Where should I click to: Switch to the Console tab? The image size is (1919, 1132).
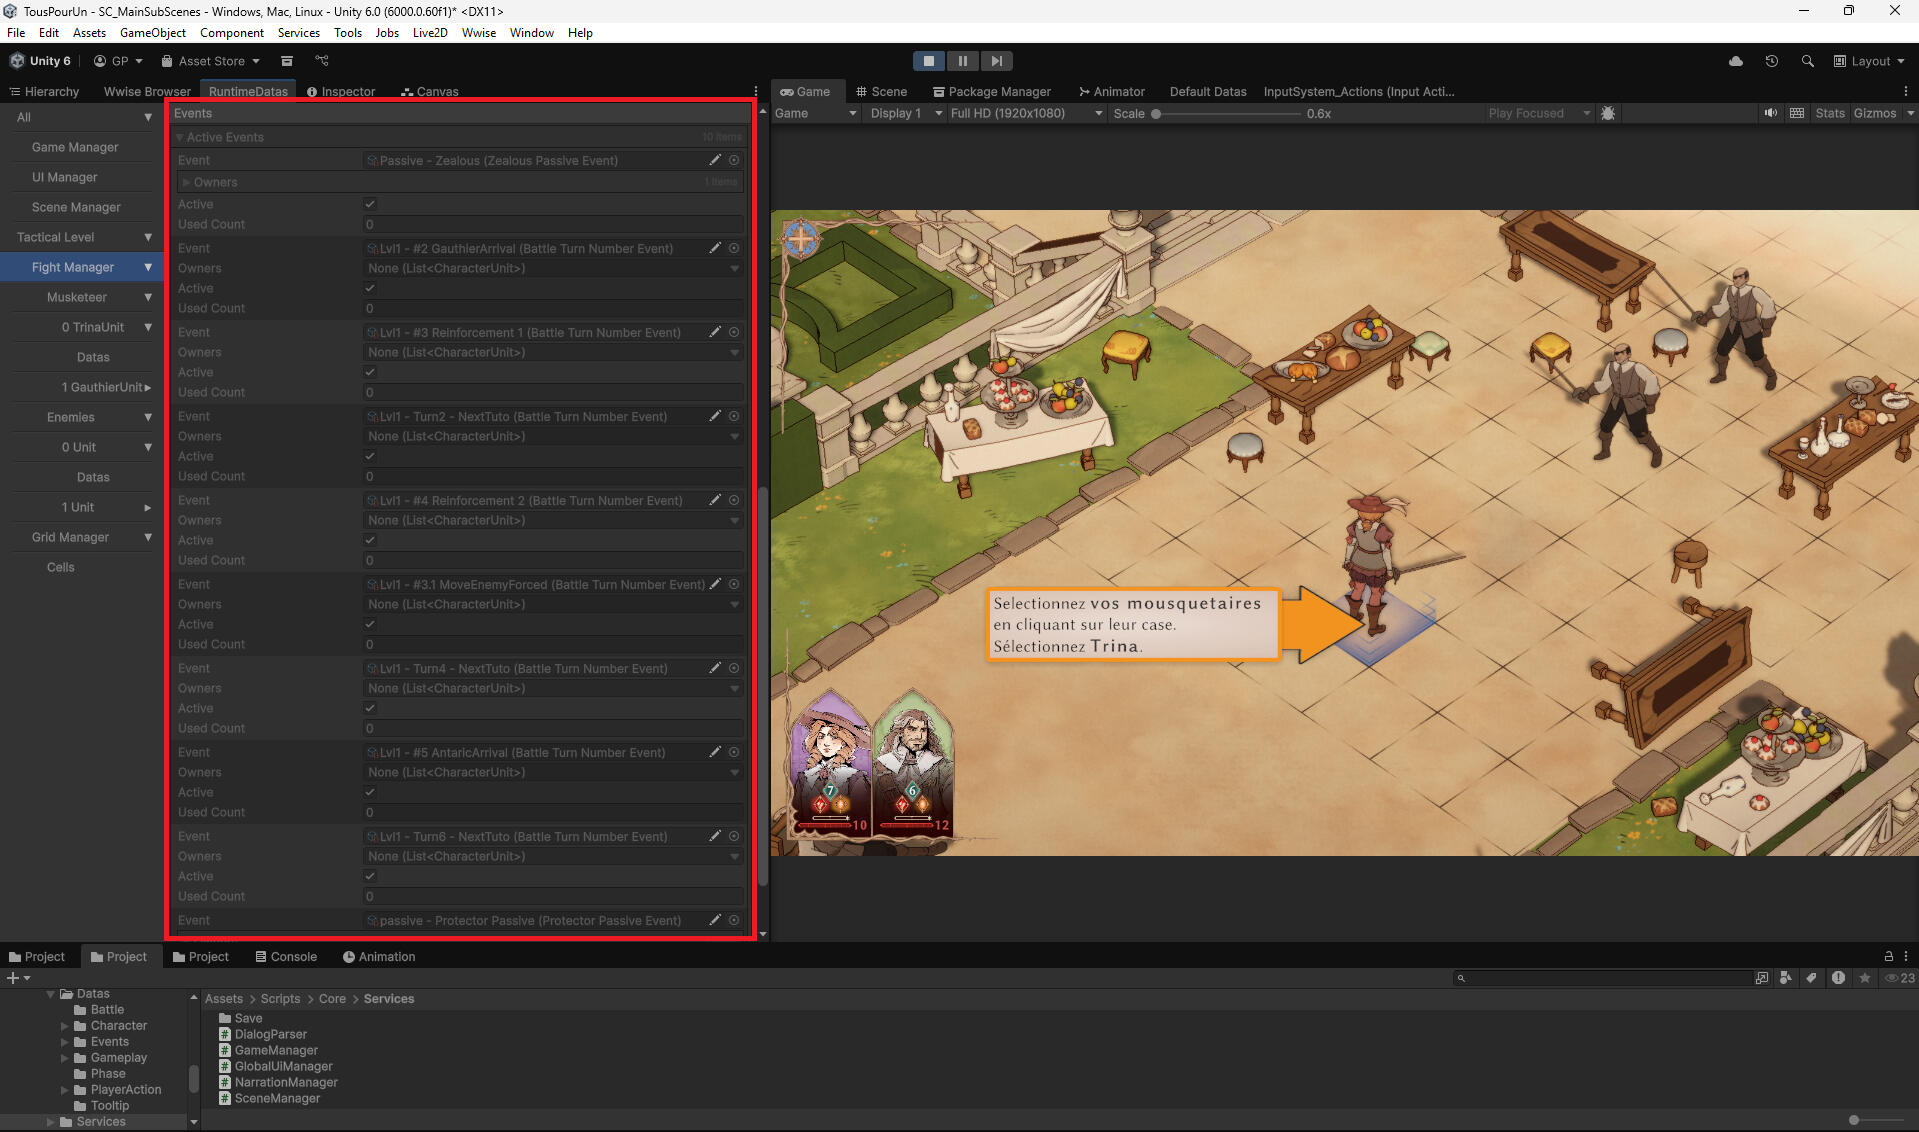286,957
